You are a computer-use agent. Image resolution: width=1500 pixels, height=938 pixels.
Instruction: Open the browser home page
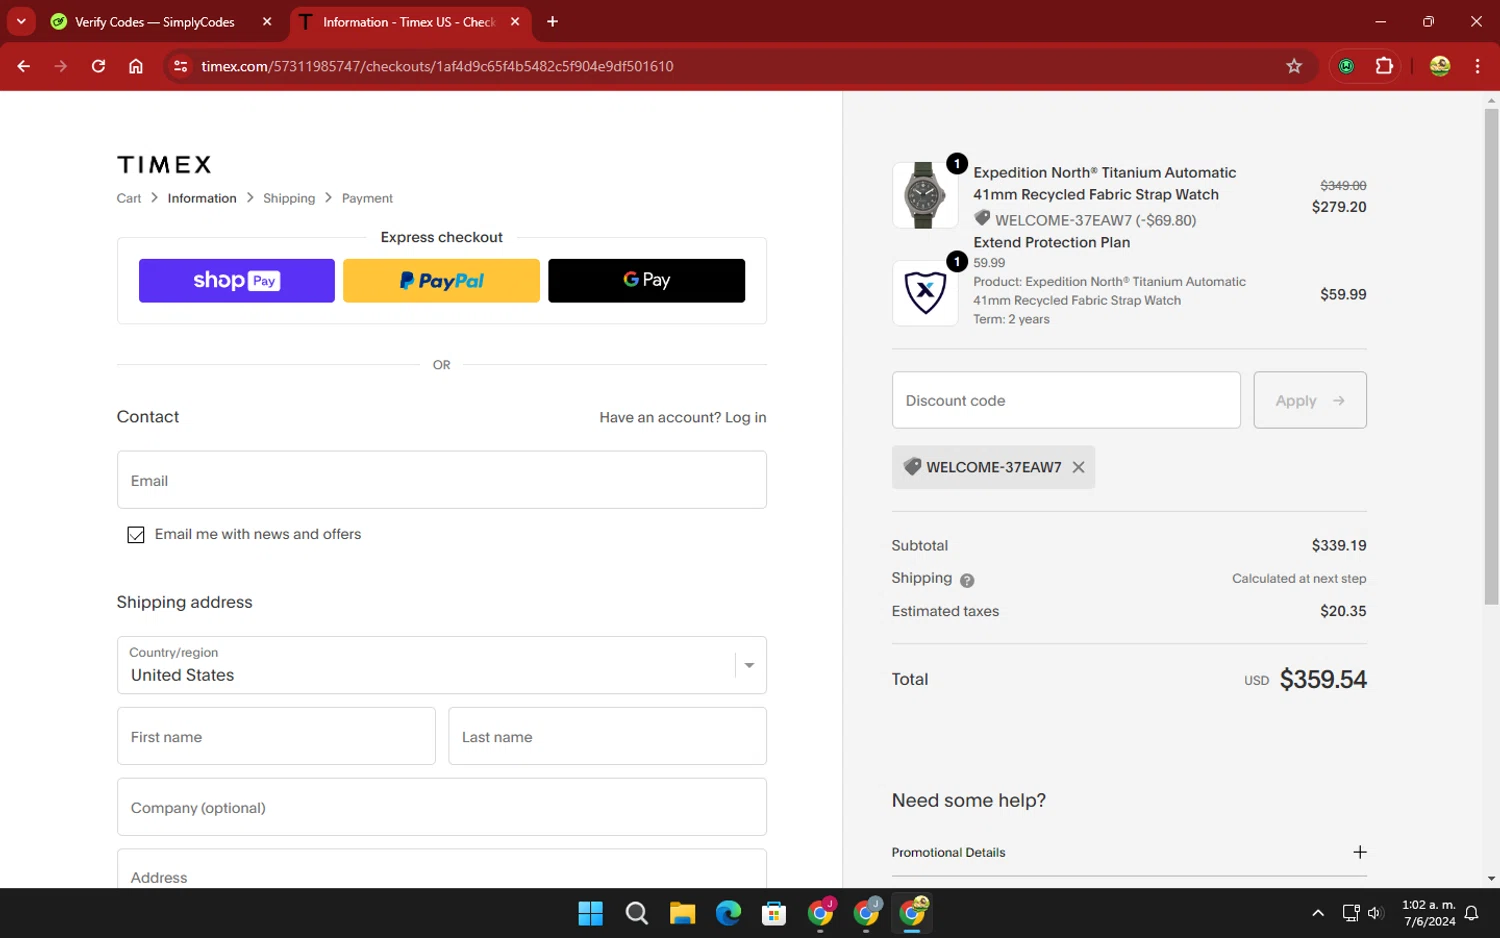(136, 66)
